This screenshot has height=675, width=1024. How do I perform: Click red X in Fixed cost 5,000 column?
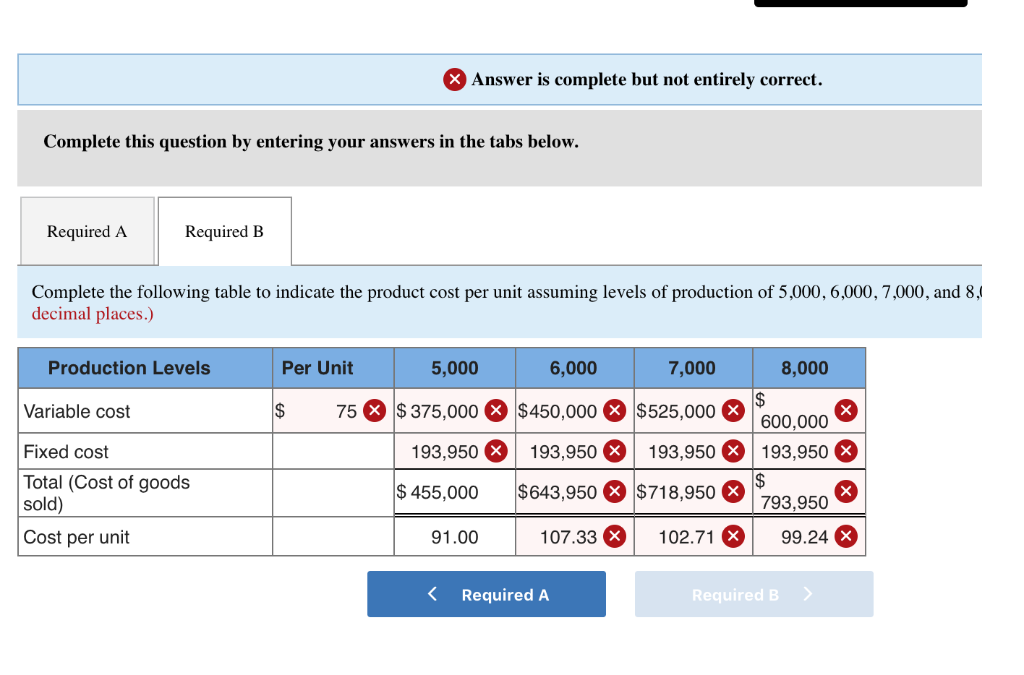[496, 451]
